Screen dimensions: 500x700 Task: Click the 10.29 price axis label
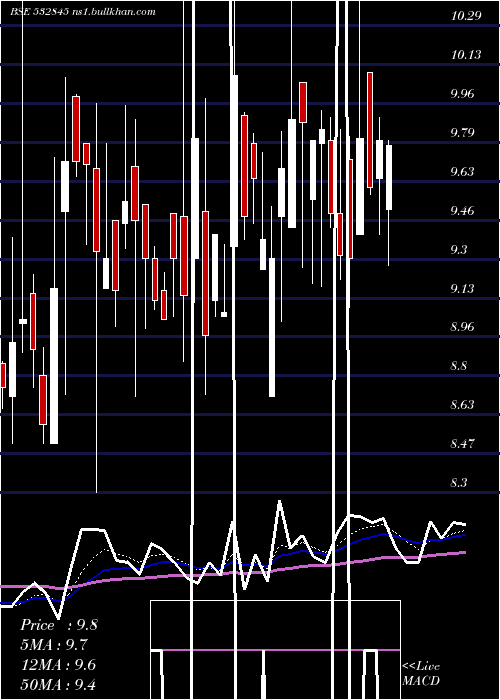point(466,16)
